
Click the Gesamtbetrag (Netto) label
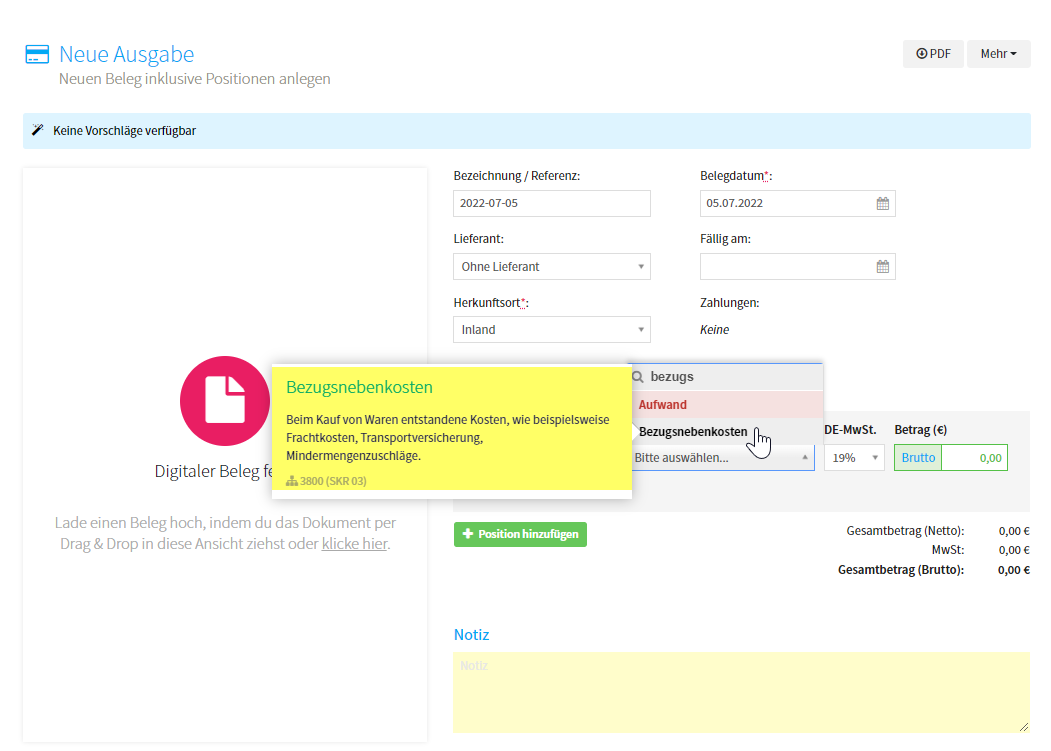pos(905,530)
